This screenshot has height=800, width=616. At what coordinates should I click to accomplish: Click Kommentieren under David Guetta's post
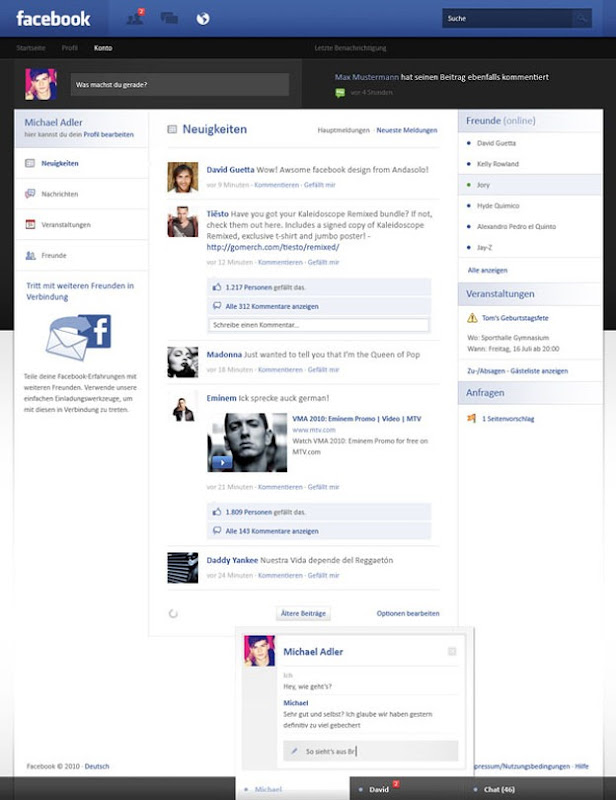point(277,185)
